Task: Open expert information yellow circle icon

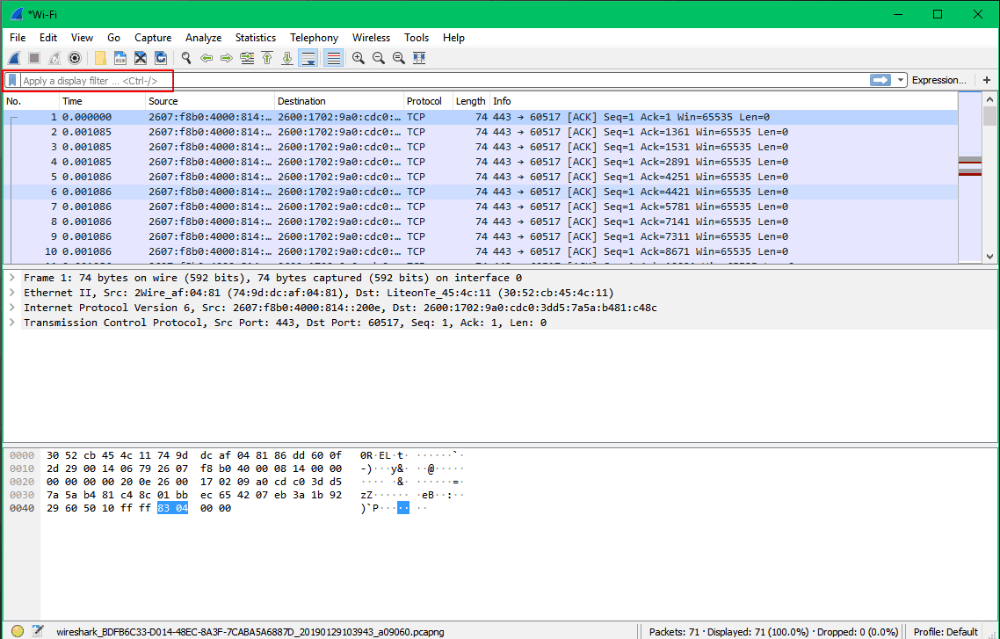Action: (x=17, y=631)
